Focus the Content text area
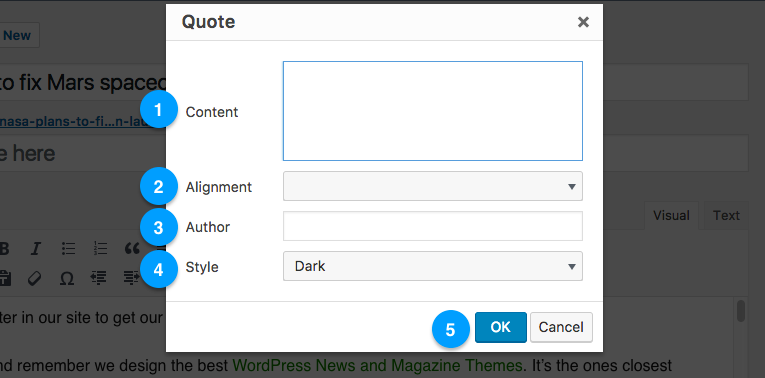This screenshot has height=378, width=765. [x=433, y=111]
